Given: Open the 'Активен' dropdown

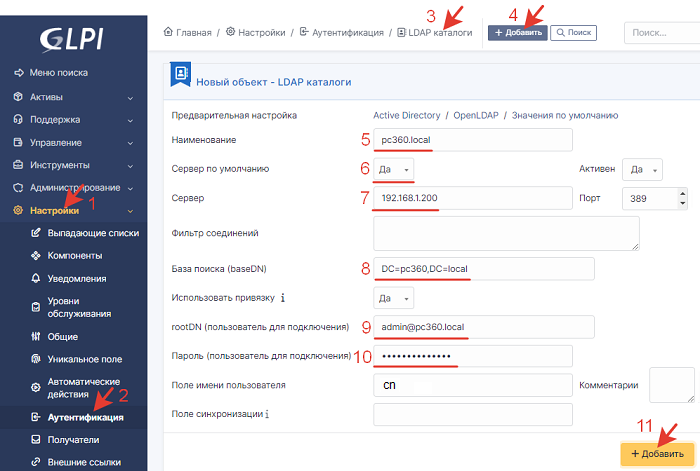Looking at the screenshot, I should [640, 170].
